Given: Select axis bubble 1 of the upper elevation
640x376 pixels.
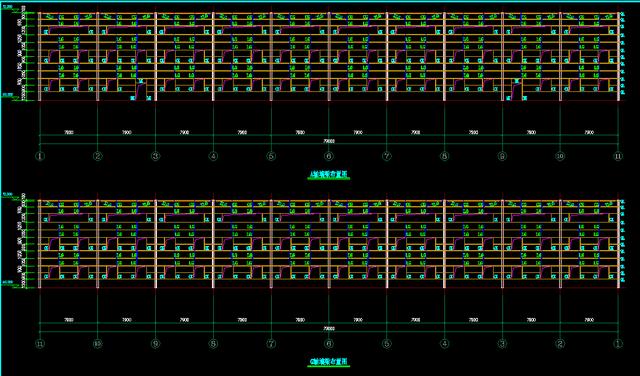Looking at the screenshot, I should point(40,156).
